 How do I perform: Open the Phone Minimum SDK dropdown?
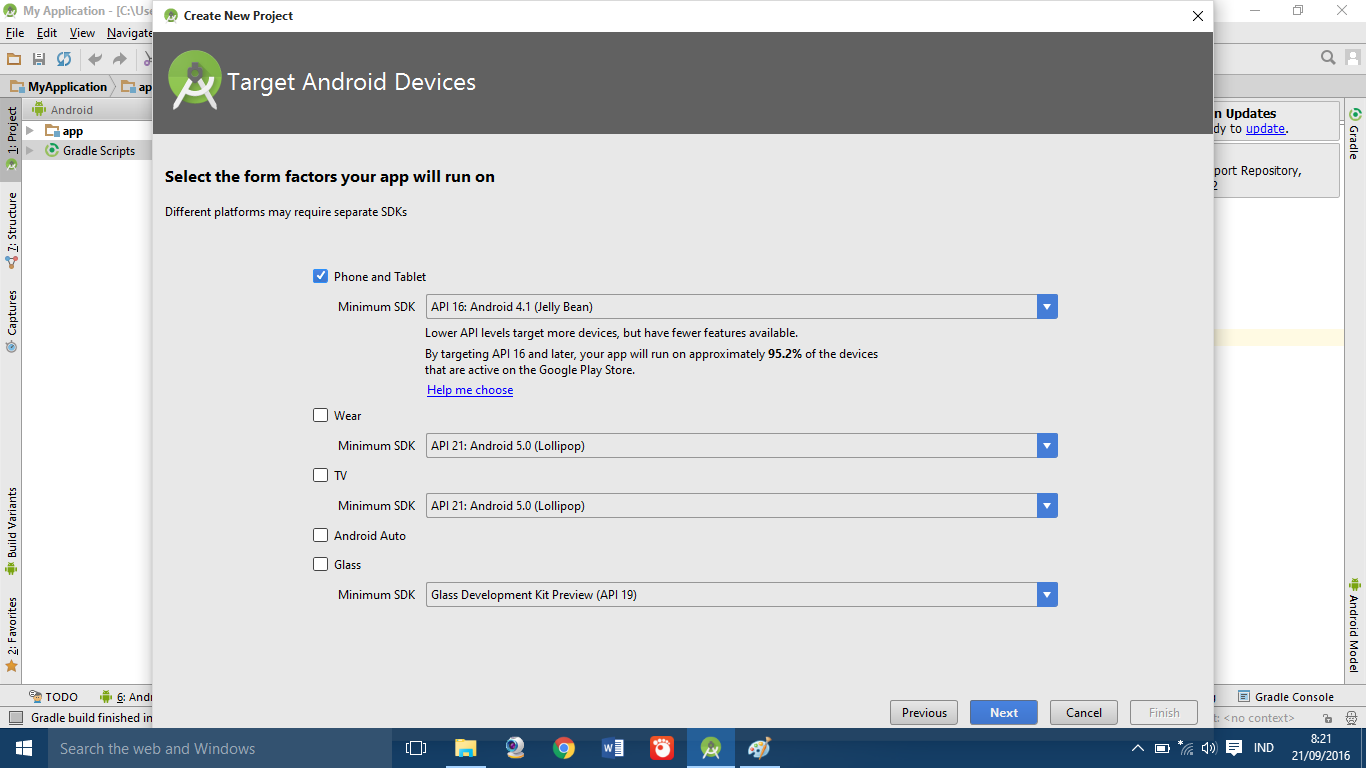[1047, 306]
